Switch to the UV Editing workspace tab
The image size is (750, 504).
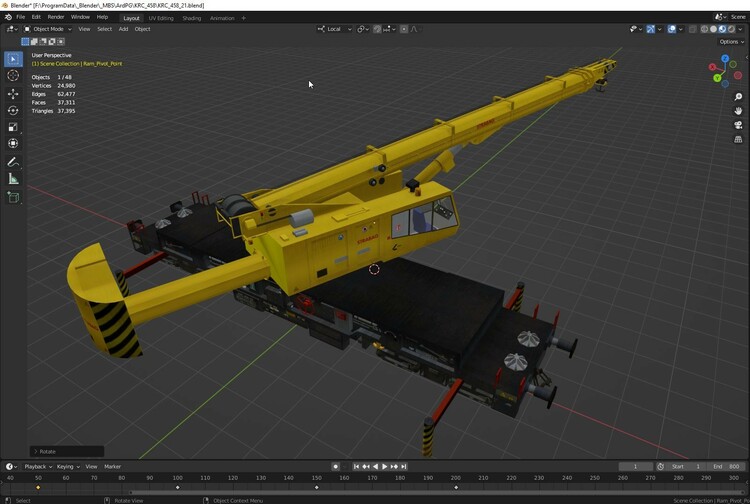coord(160,17)
